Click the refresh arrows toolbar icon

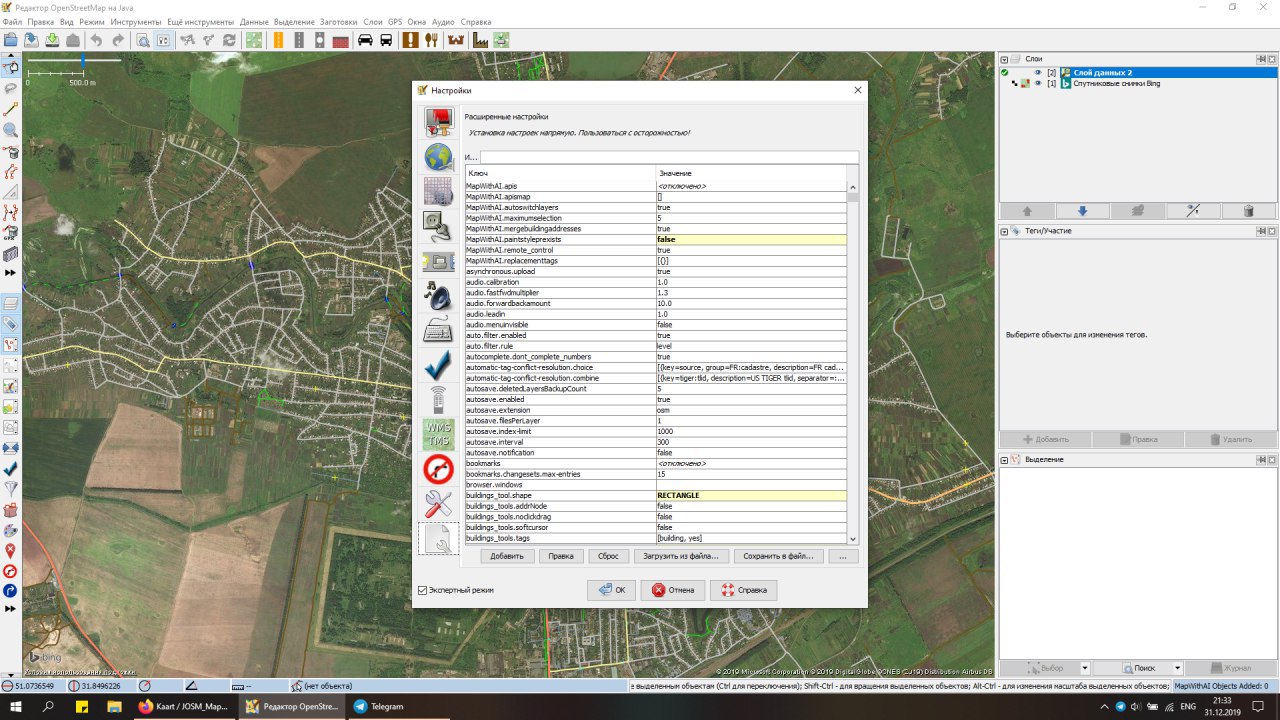pyautogui.click(x=229, y=40)
